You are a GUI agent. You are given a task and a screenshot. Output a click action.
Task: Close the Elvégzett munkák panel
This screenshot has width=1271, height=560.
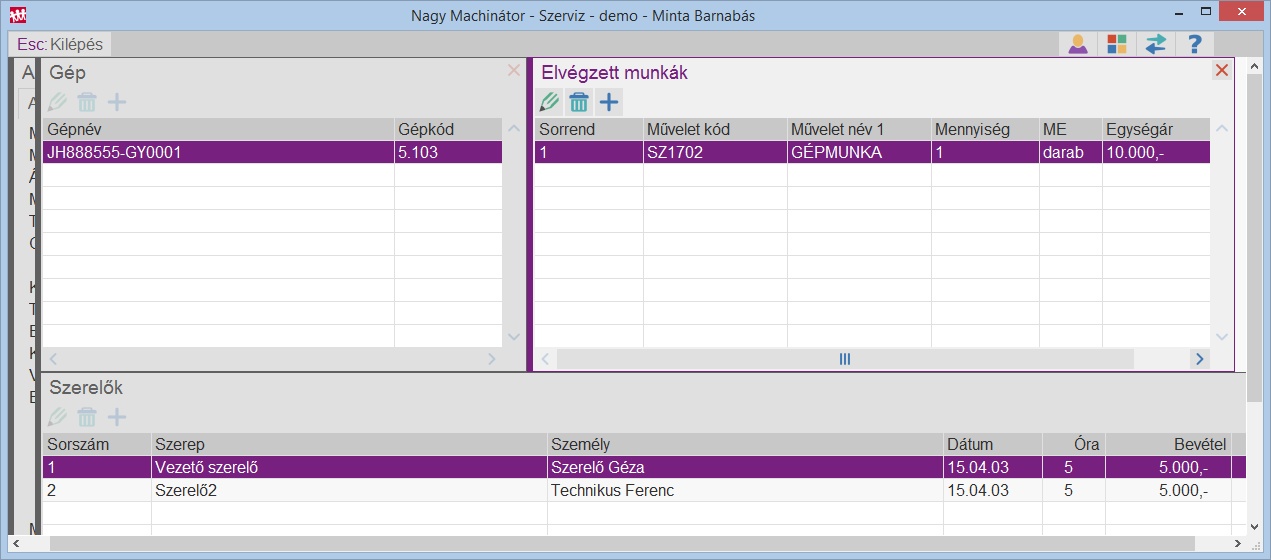1221,70
